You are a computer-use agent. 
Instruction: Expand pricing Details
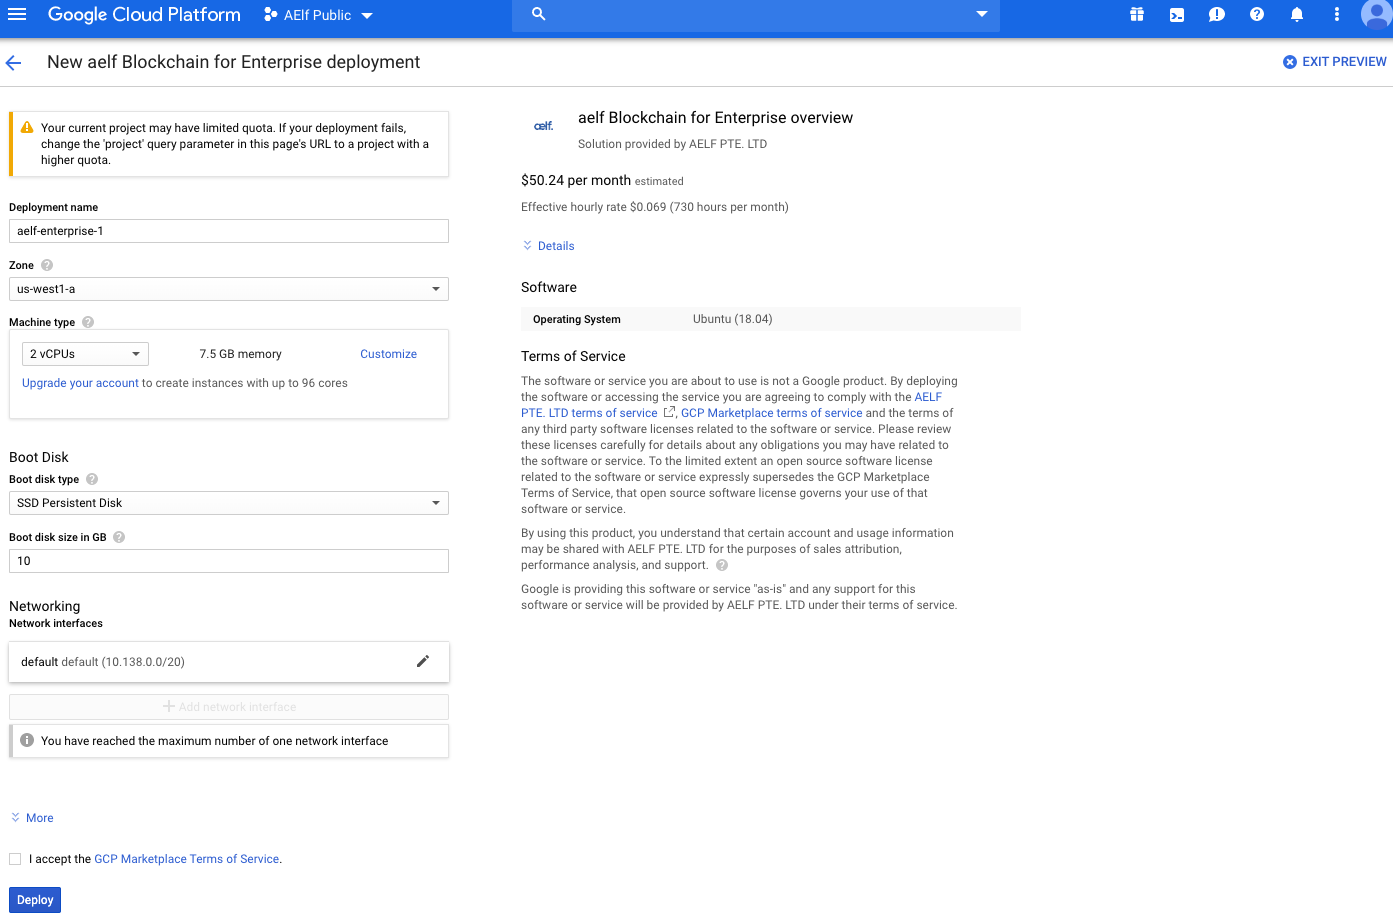click(x=548, y=246)
